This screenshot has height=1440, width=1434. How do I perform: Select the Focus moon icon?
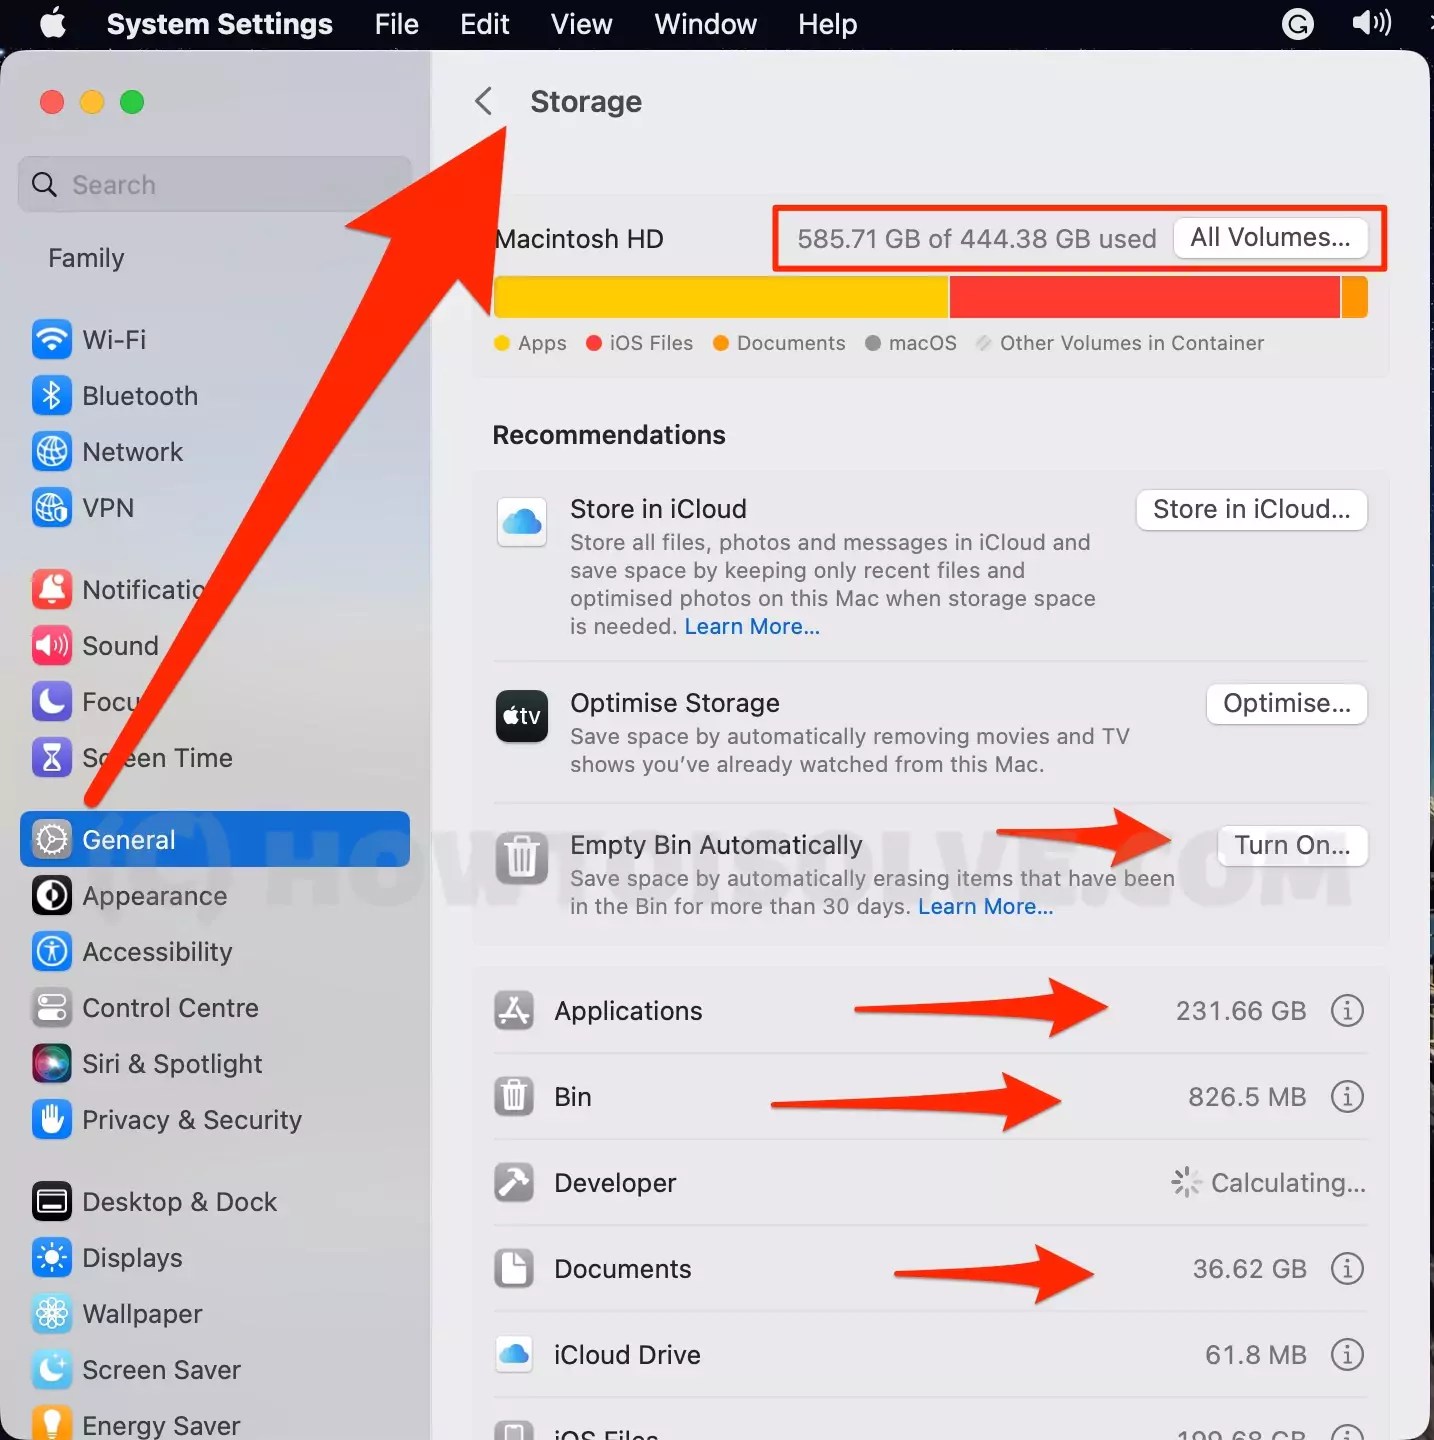click(51, 702)
